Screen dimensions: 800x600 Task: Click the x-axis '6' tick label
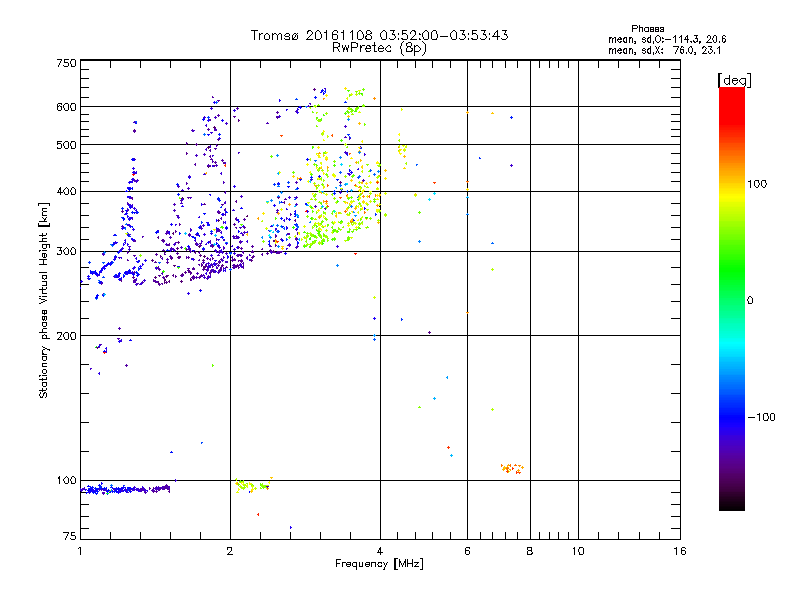coord(467,551)
